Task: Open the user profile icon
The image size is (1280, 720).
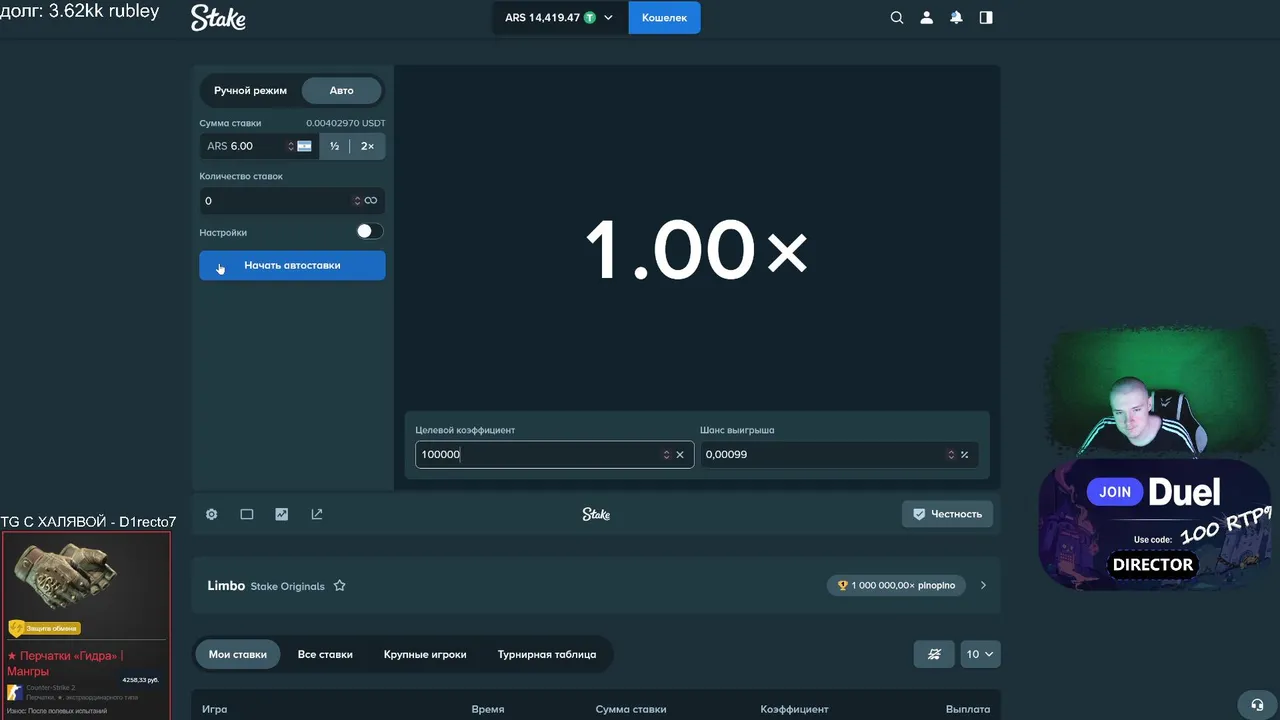Action: point(927,18)
